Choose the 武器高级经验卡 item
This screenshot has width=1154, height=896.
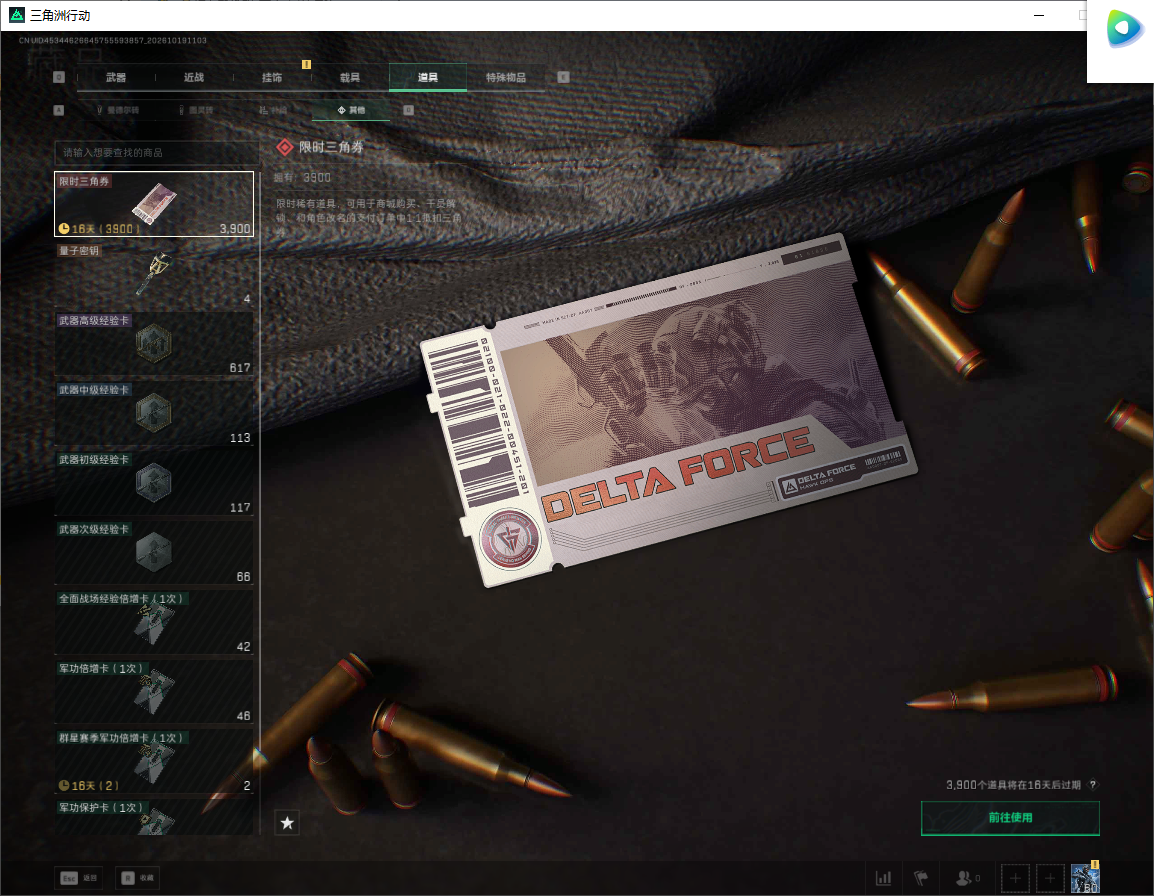[x=154, y=343]
